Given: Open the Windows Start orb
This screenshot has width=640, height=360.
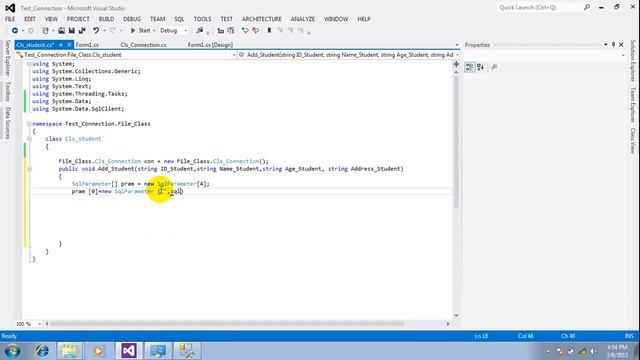Looking at the screenshot, I should click(12, 351).
